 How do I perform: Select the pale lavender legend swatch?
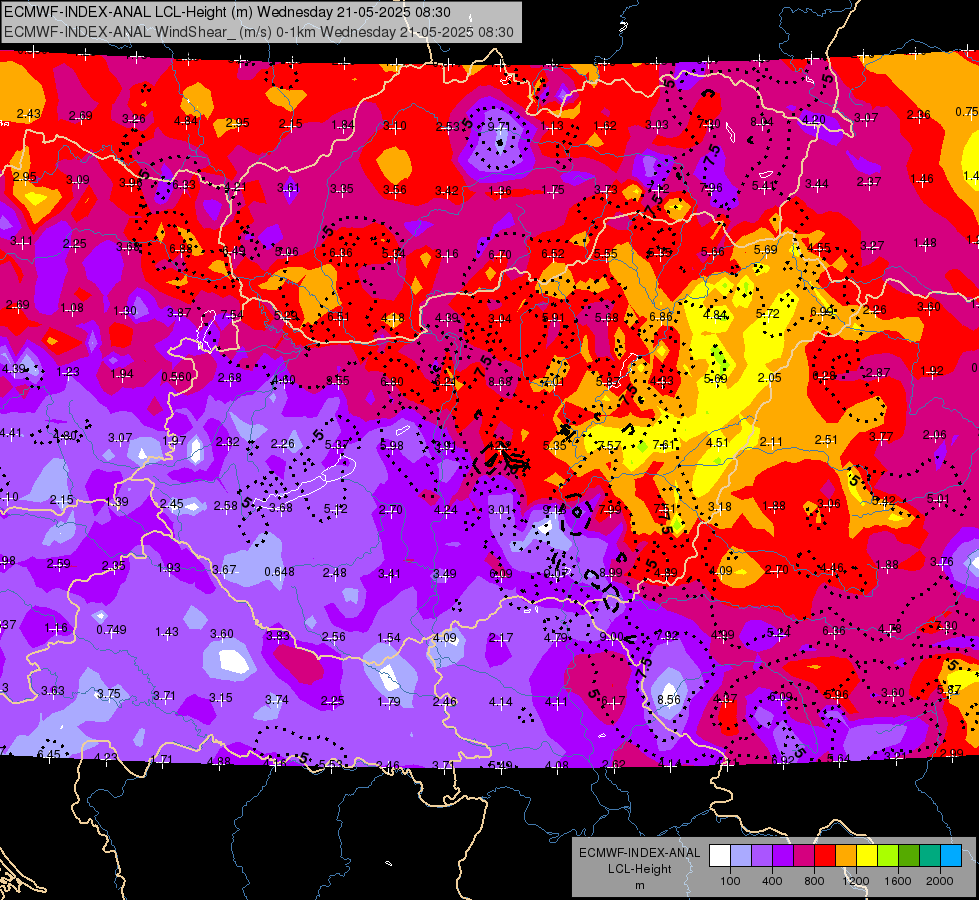pyautogui.click(x=741, y=856)
